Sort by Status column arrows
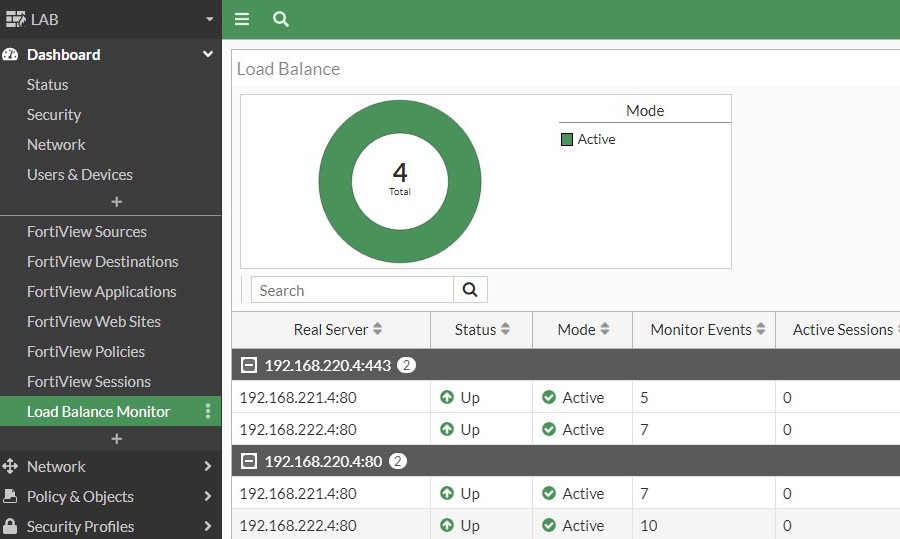 click(x=505, y=329)
